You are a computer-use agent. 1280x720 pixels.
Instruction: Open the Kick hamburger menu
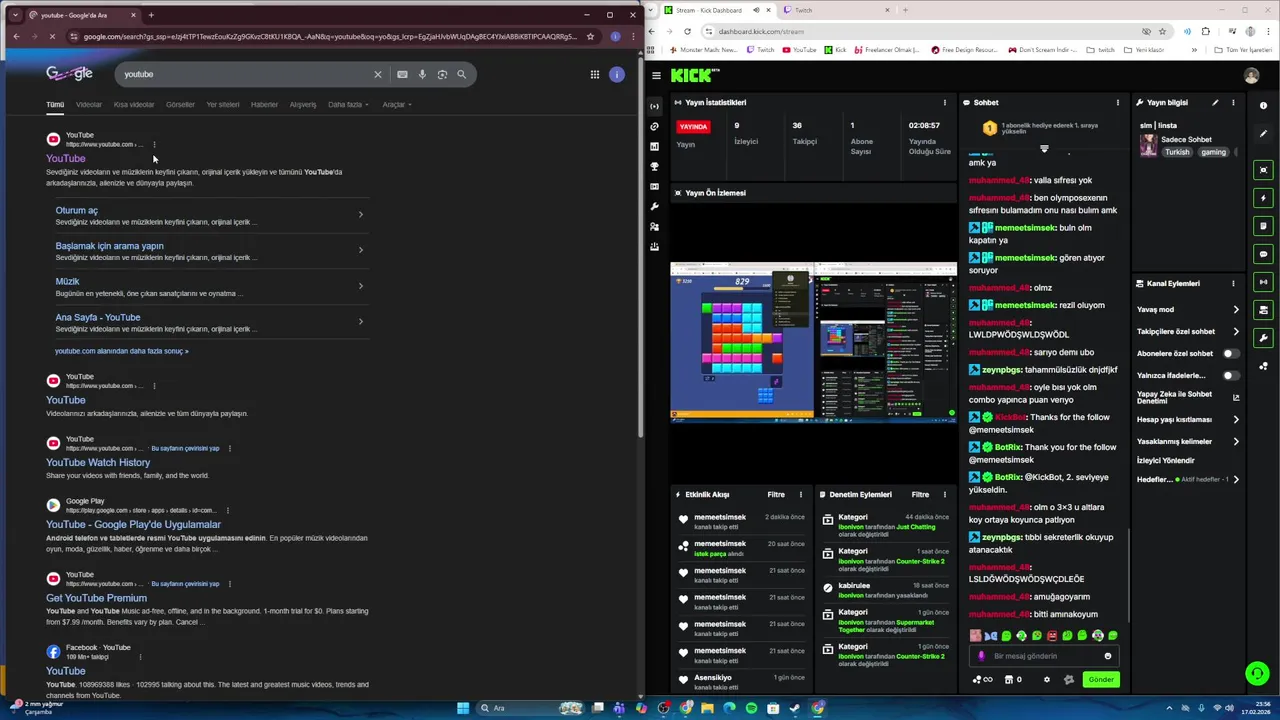(x=656, y=75)
